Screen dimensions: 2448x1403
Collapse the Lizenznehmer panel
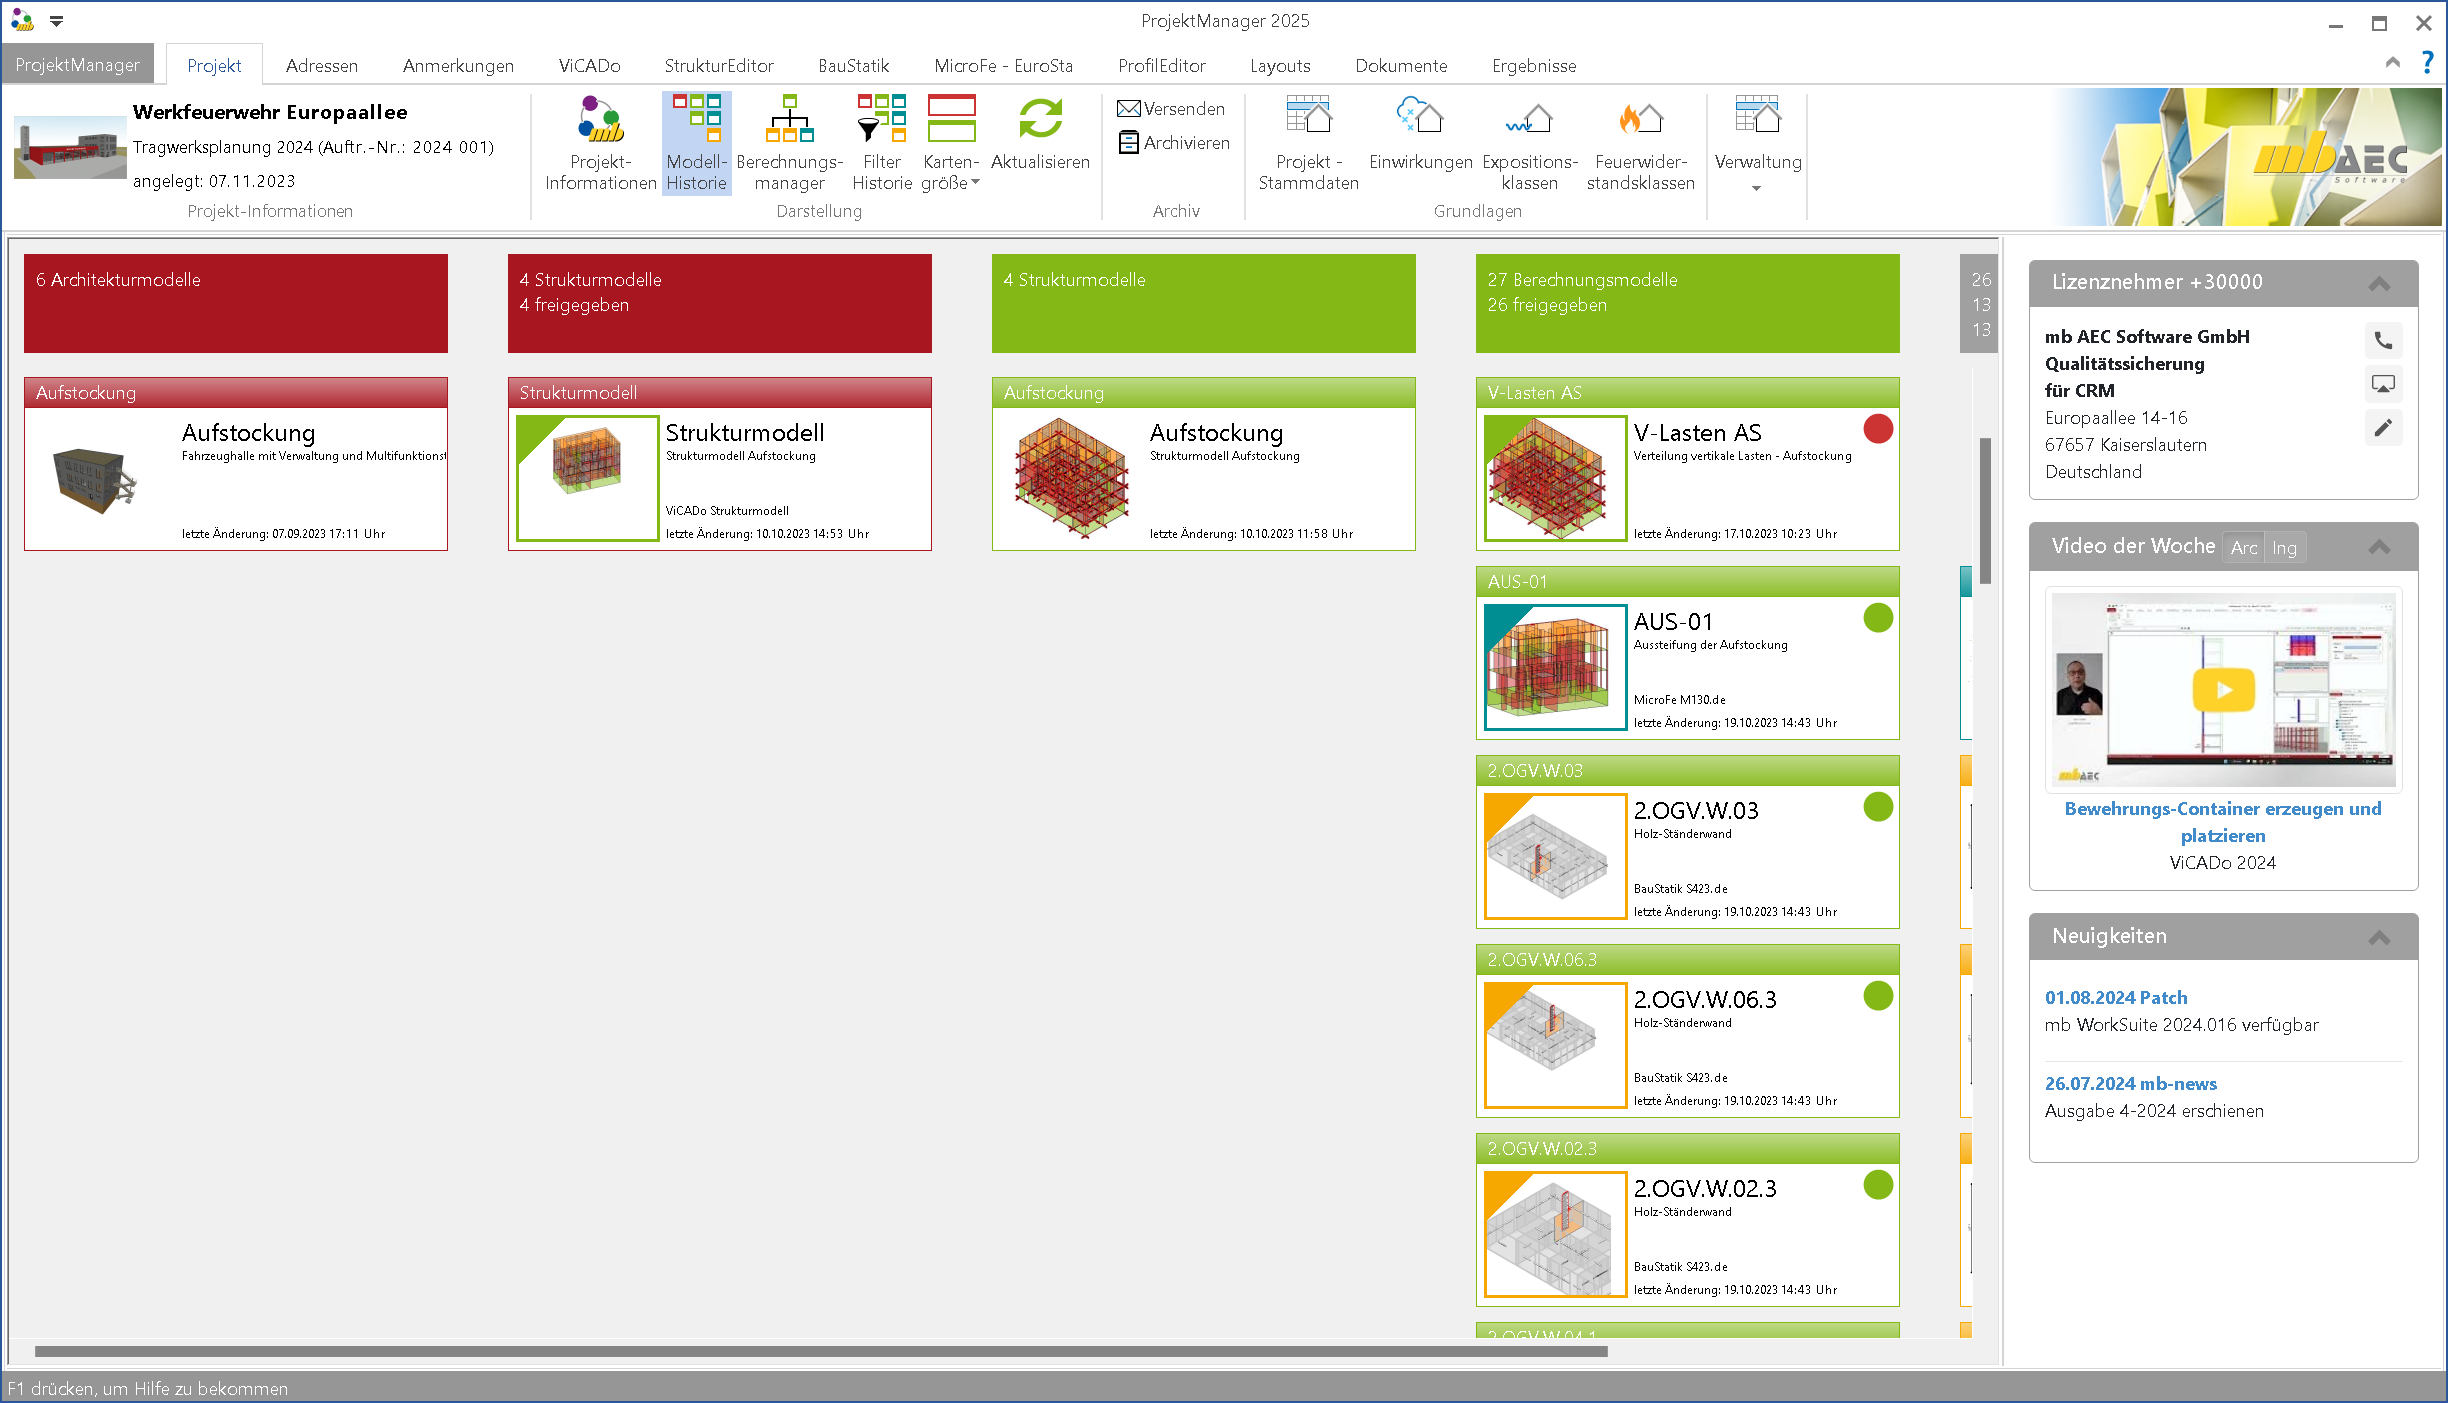(2379, 283)
